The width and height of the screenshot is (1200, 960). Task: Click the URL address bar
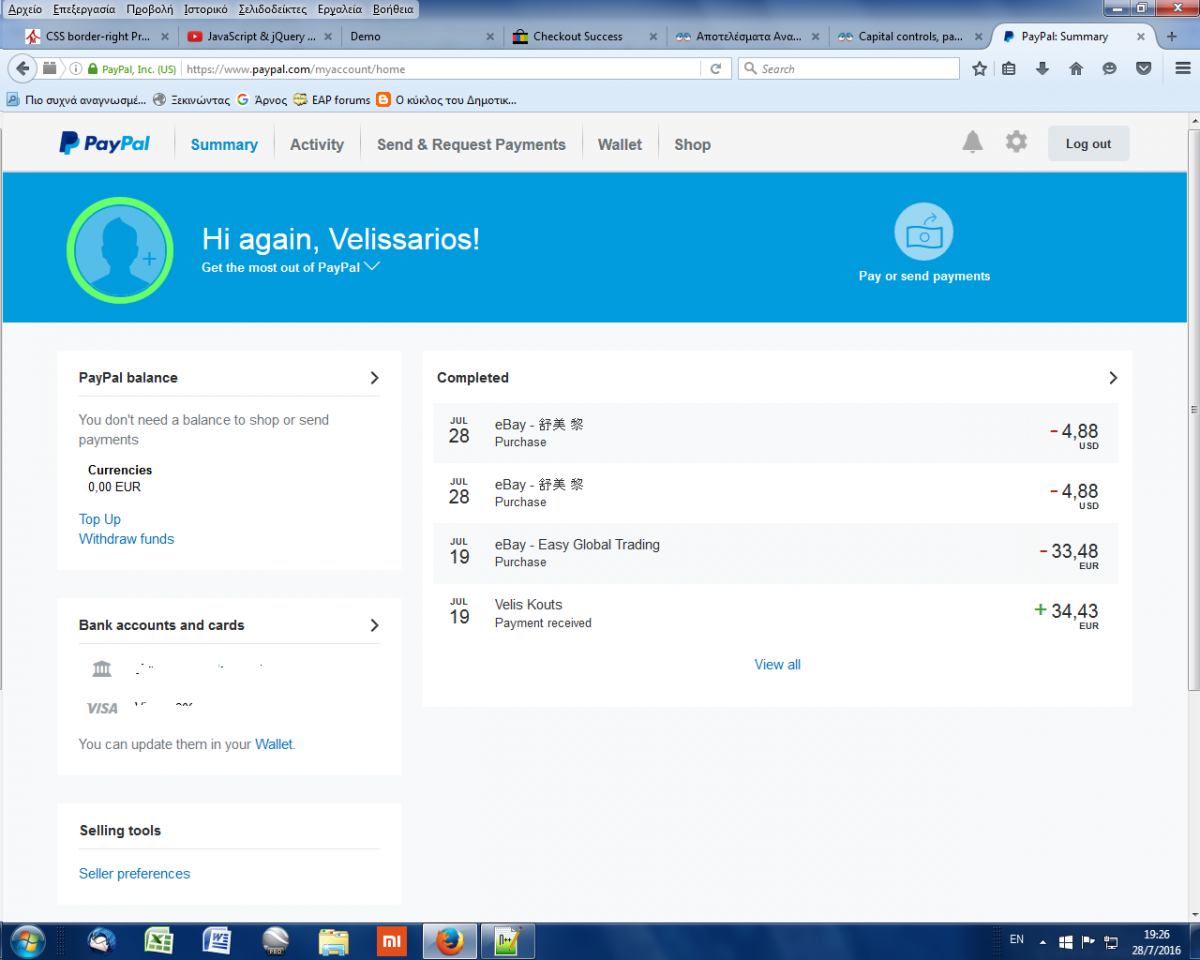pos(440,69)
